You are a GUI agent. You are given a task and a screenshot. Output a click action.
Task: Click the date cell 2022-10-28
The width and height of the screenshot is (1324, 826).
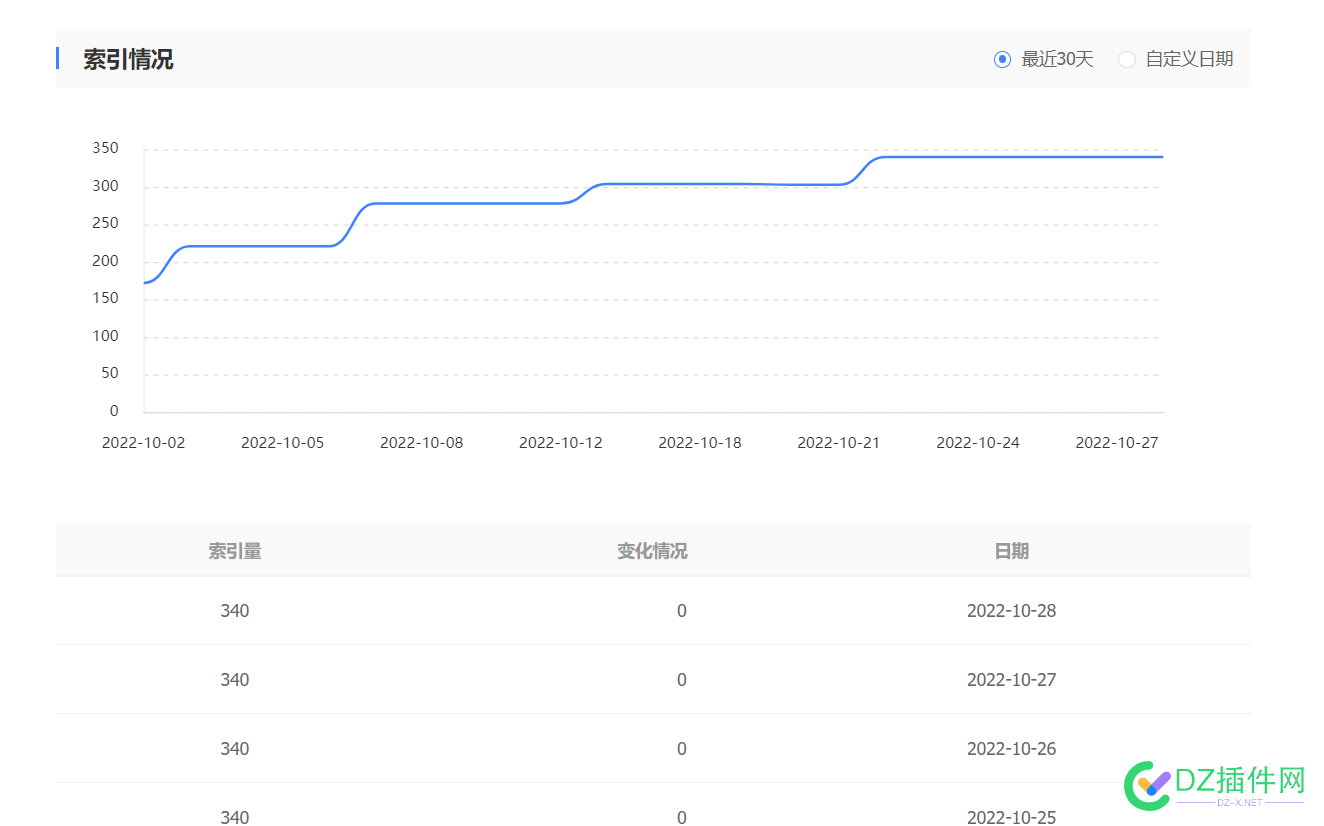pyautogui.click(x=1011, y=610)
